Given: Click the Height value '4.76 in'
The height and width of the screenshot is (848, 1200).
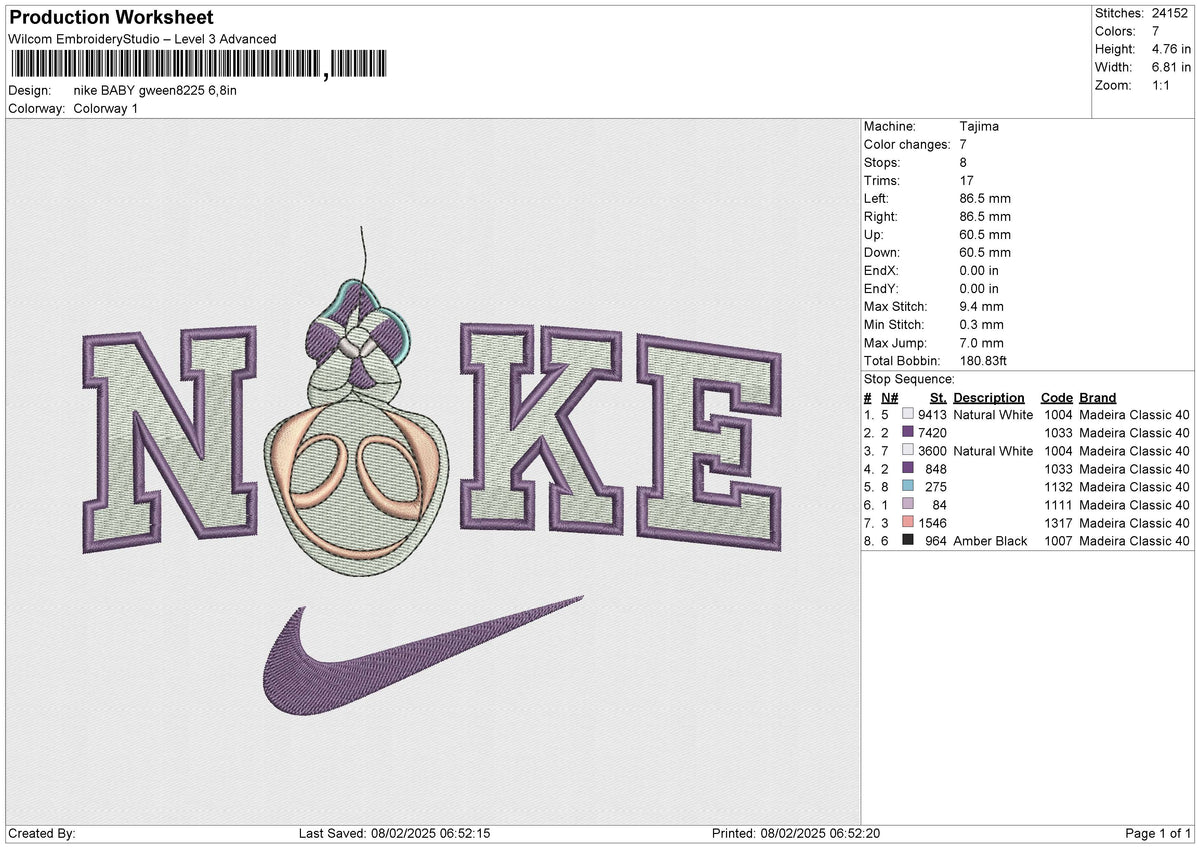Looking at the screenshot, I should coord(1171,49).
